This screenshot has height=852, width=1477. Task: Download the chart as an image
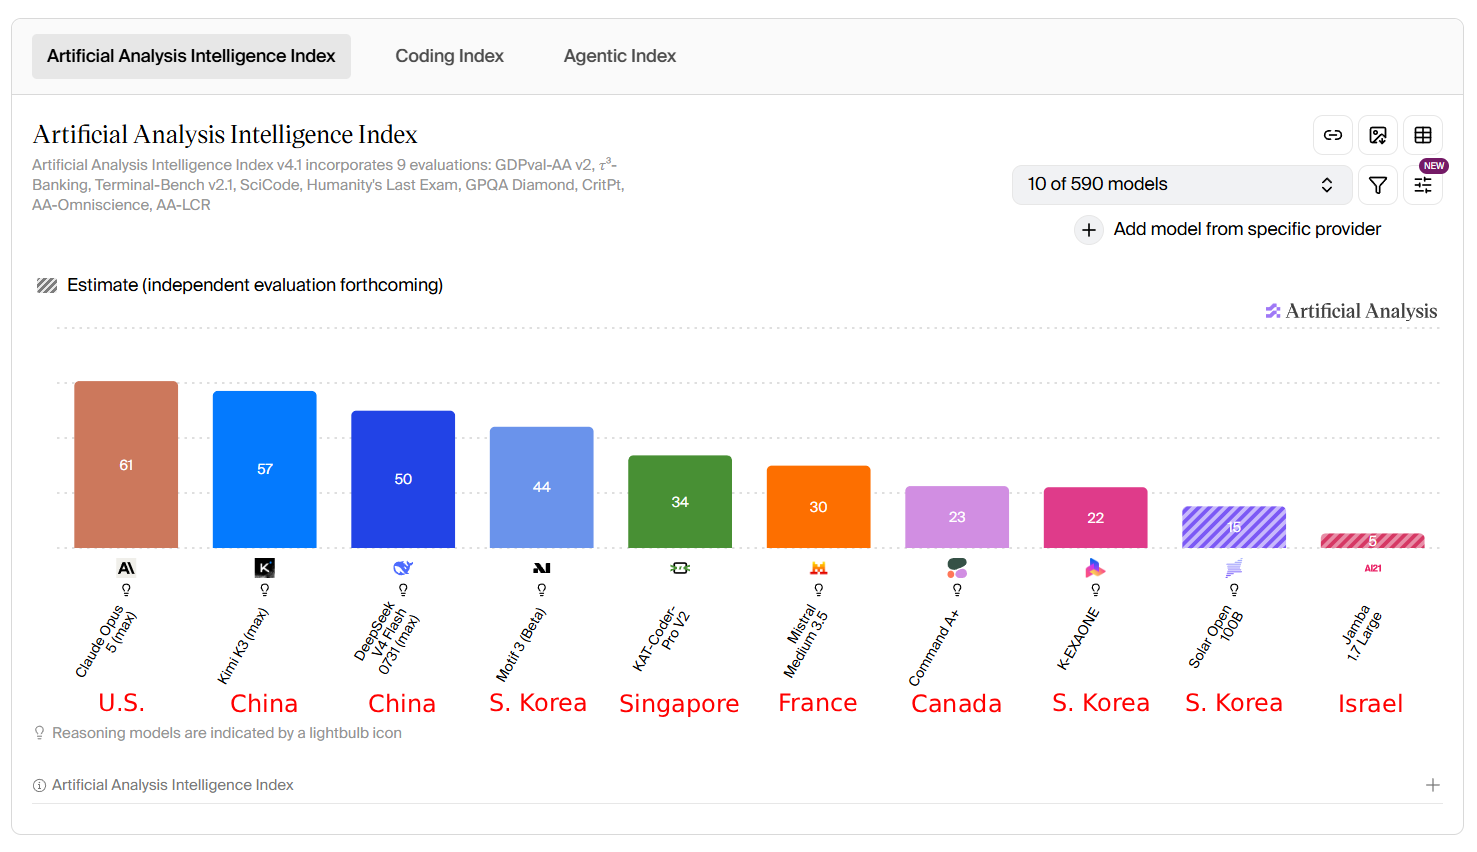coord(1378,135)
